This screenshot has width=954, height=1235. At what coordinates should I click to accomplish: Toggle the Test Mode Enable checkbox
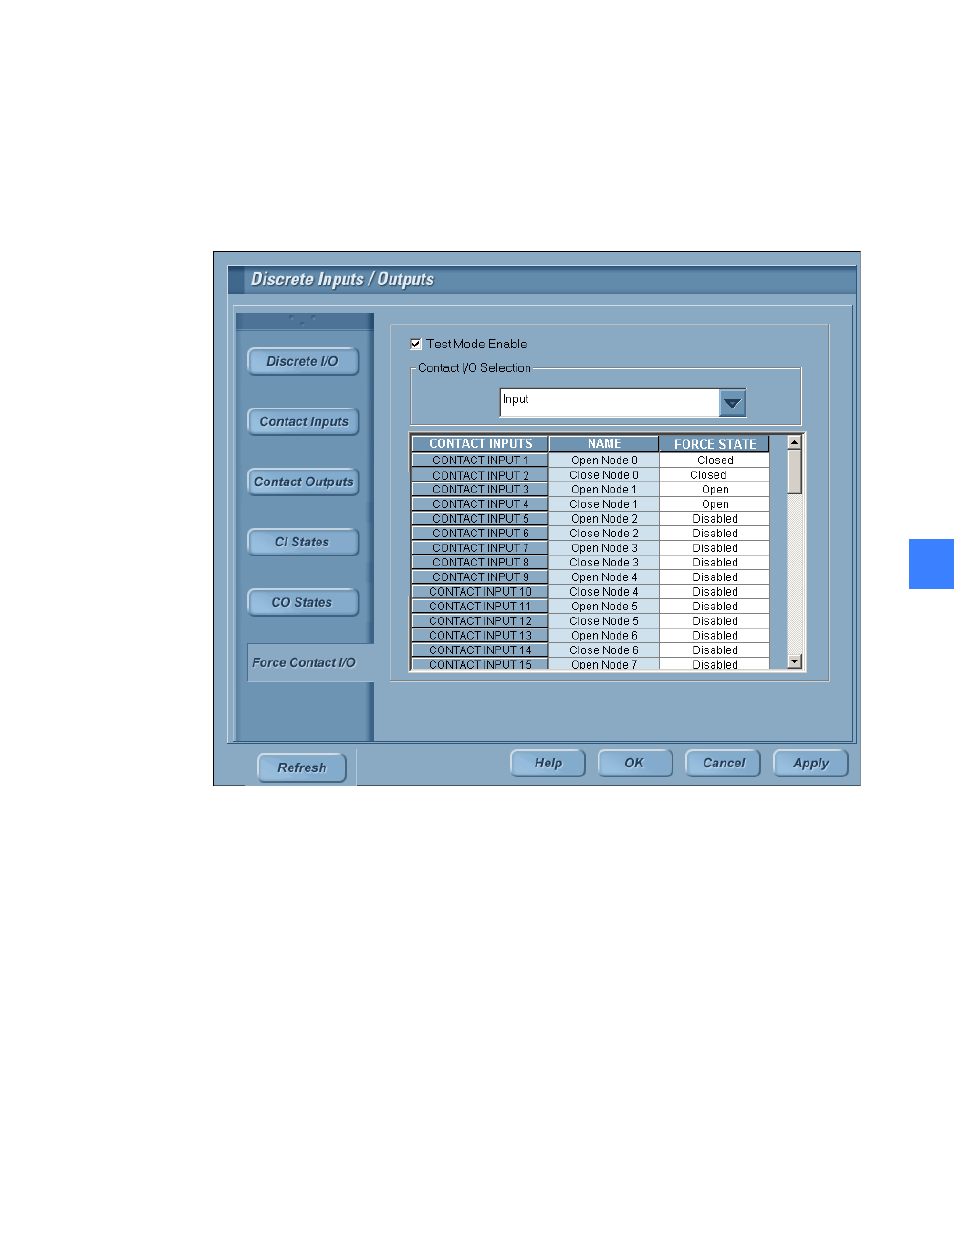coord(416,344)
